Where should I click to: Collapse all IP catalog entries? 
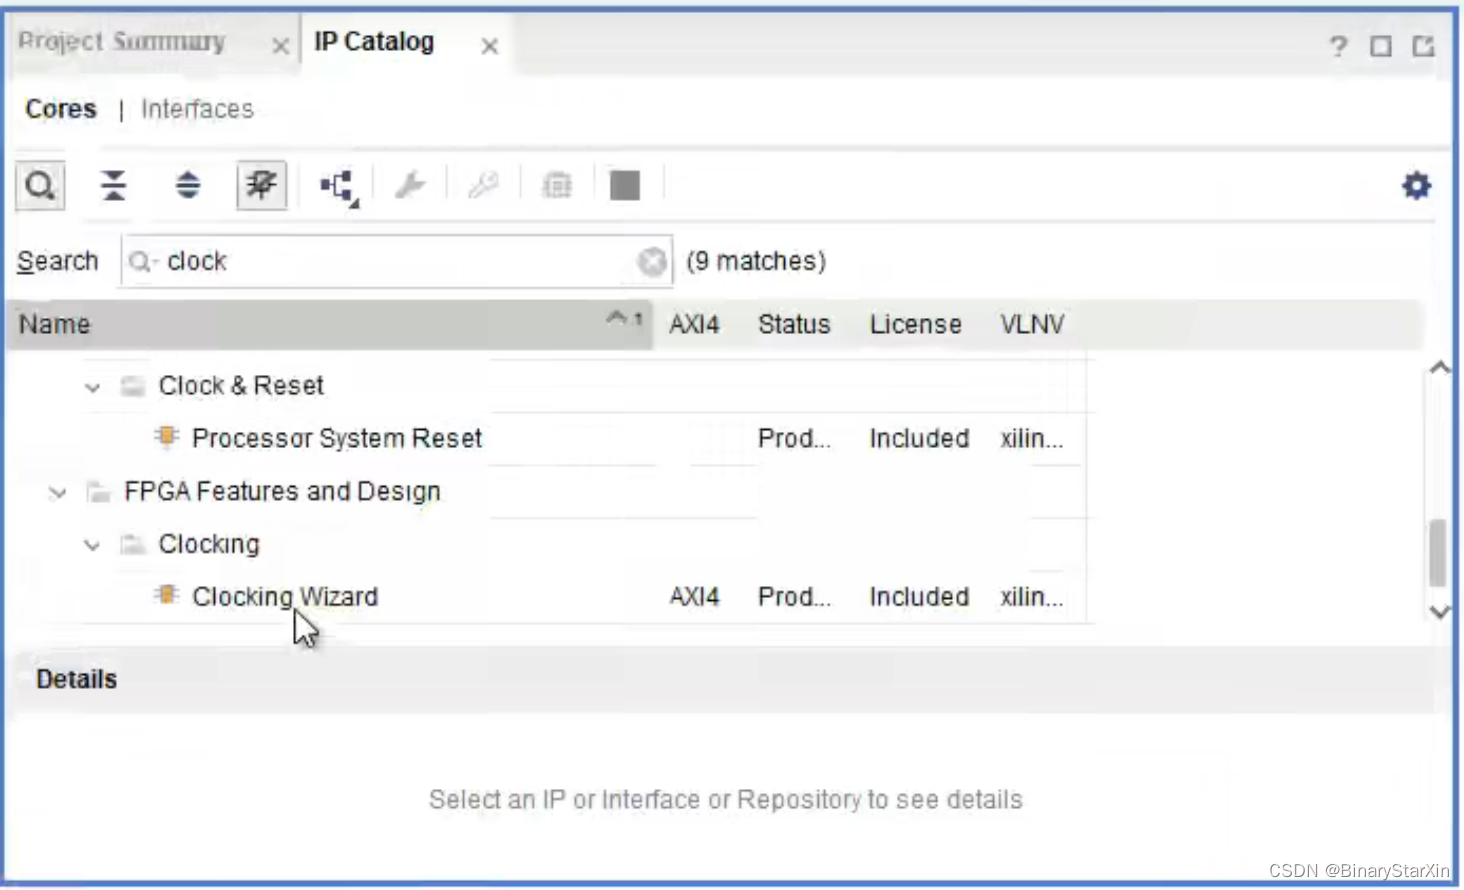coord(113,185)
